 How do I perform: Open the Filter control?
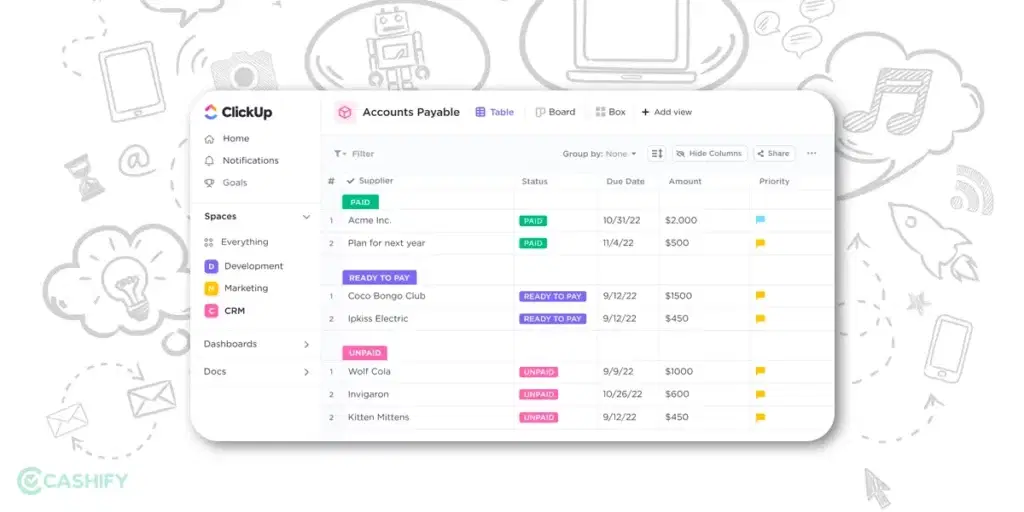click(354, 154)
